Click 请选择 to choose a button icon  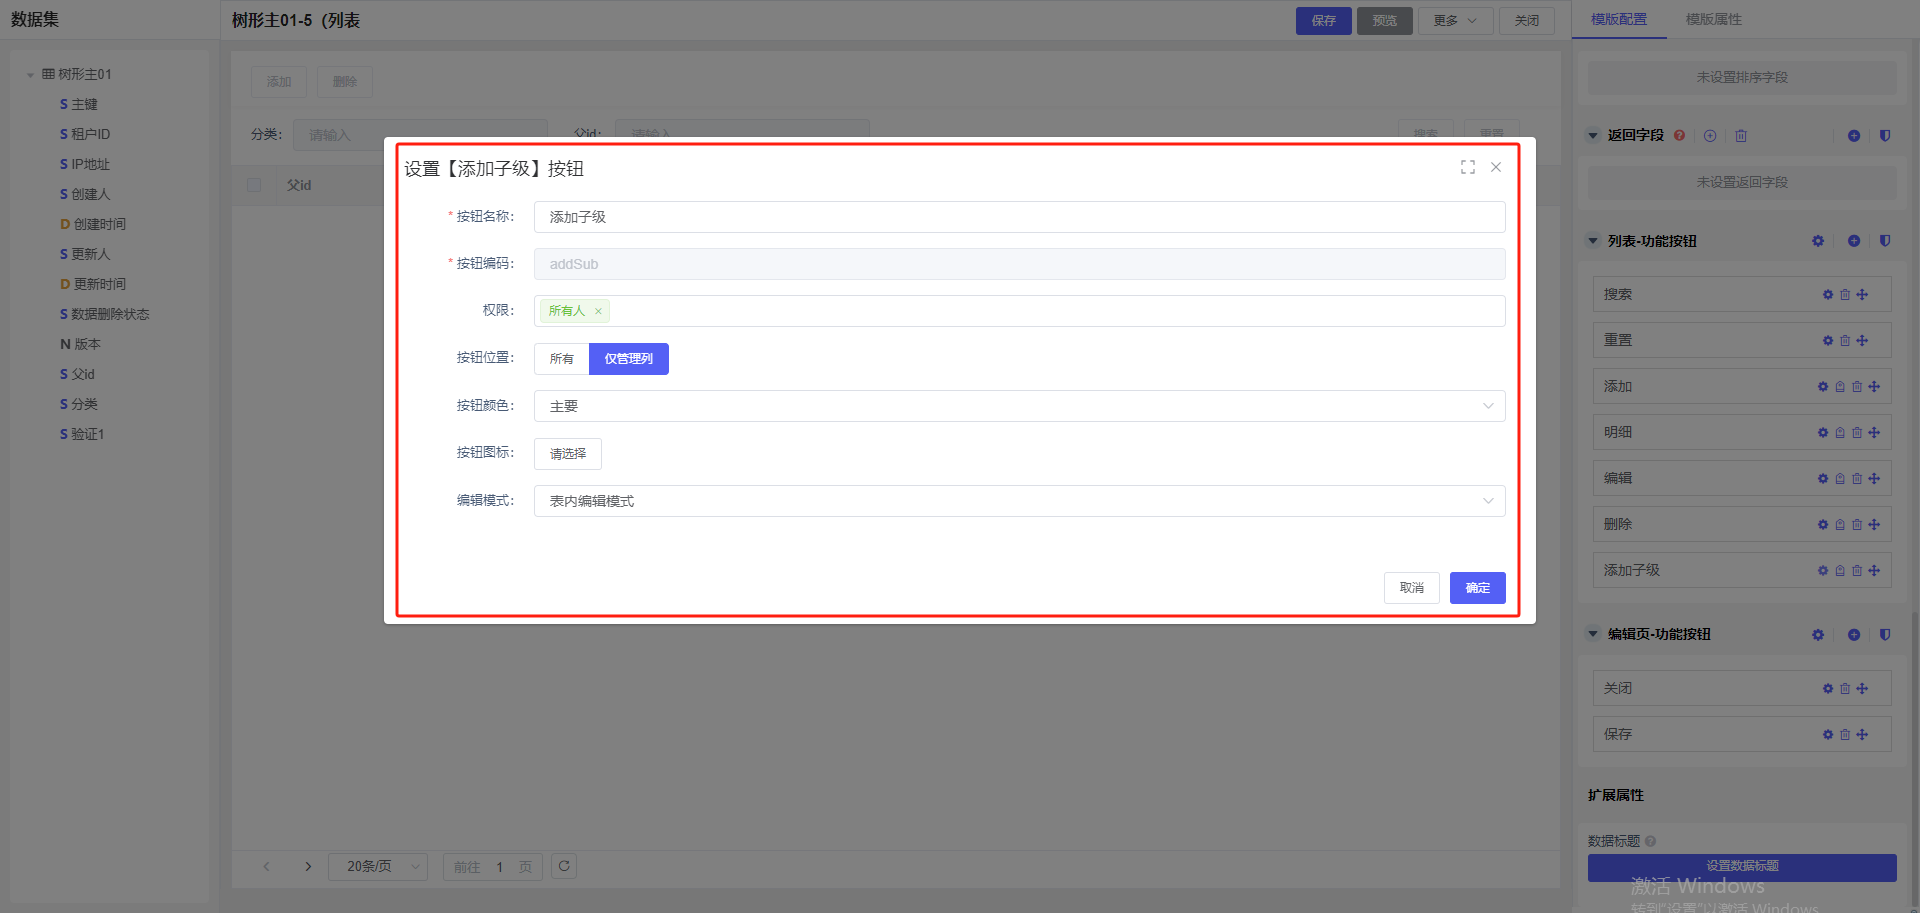(567, 454)
